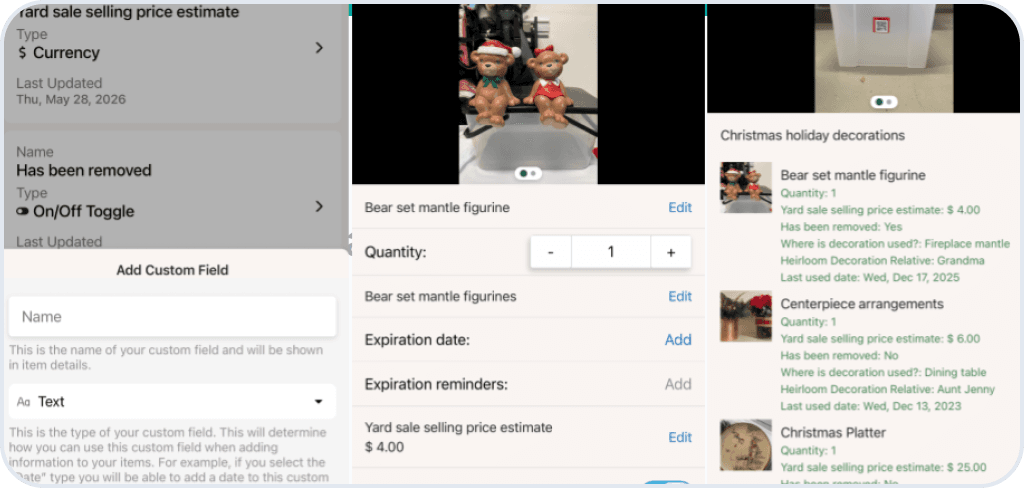Open the Centerpiece arrangements thumbnail
Screen dimensions: 1024x488
(x=746, y=316)
